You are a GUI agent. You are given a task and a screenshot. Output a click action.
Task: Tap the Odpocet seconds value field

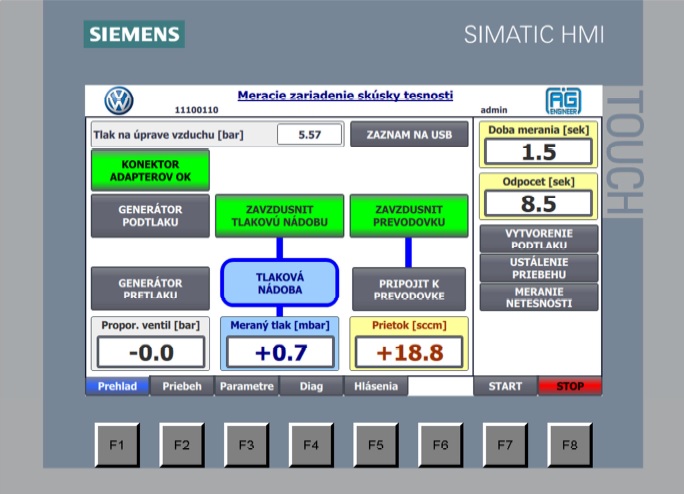click(x=538, y=204)
